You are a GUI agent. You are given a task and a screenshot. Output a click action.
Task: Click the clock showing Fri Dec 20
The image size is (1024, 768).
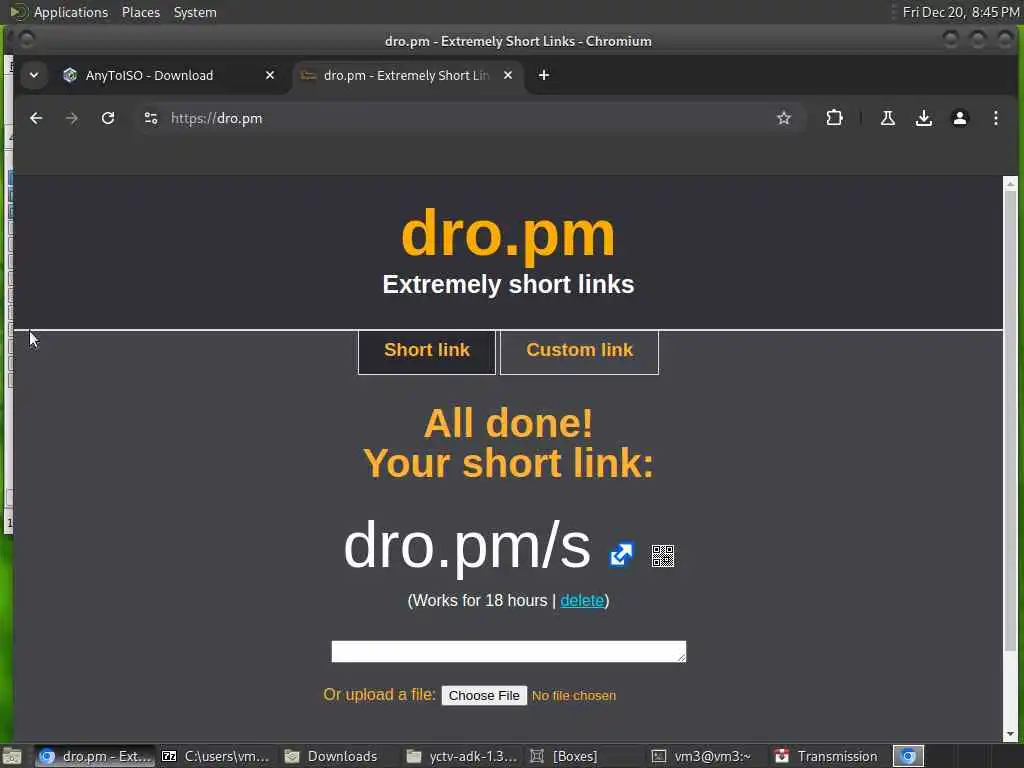click(x=961, y=12)
